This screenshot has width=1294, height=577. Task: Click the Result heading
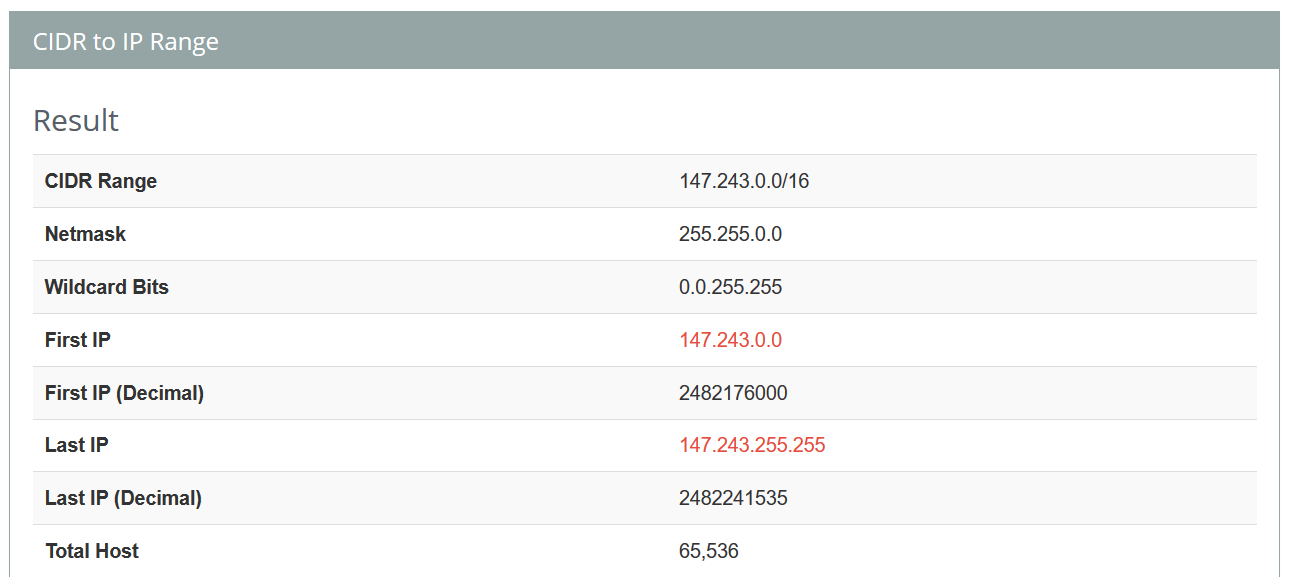coord(76,120)
